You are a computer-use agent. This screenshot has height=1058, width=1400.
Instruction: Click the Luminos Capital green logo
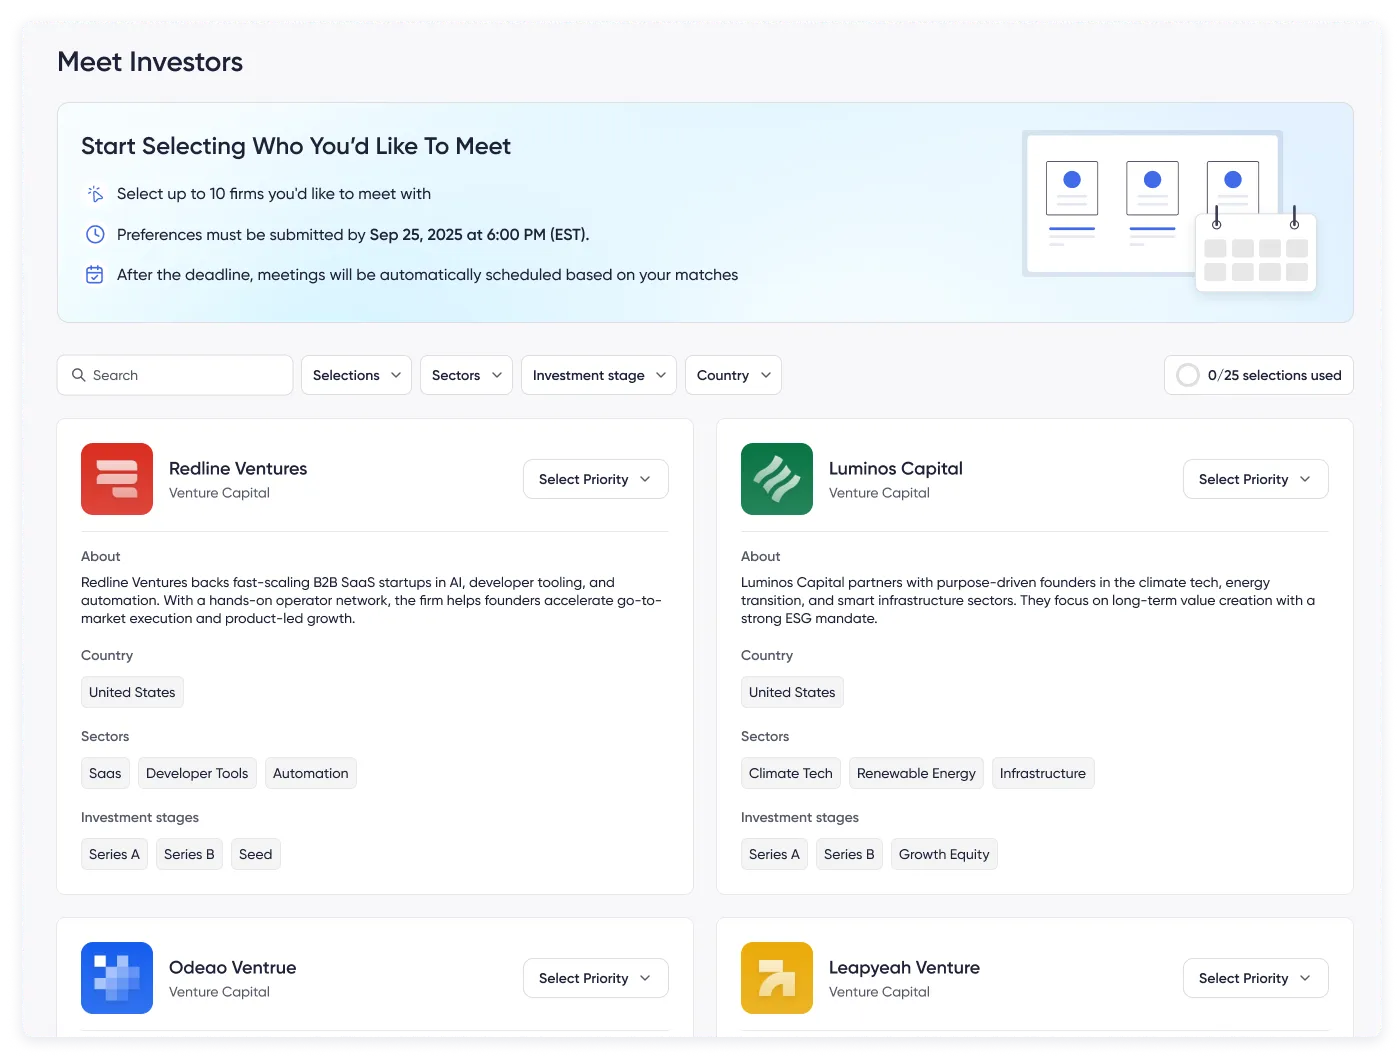pyautogui.click(x=777, y=479)
